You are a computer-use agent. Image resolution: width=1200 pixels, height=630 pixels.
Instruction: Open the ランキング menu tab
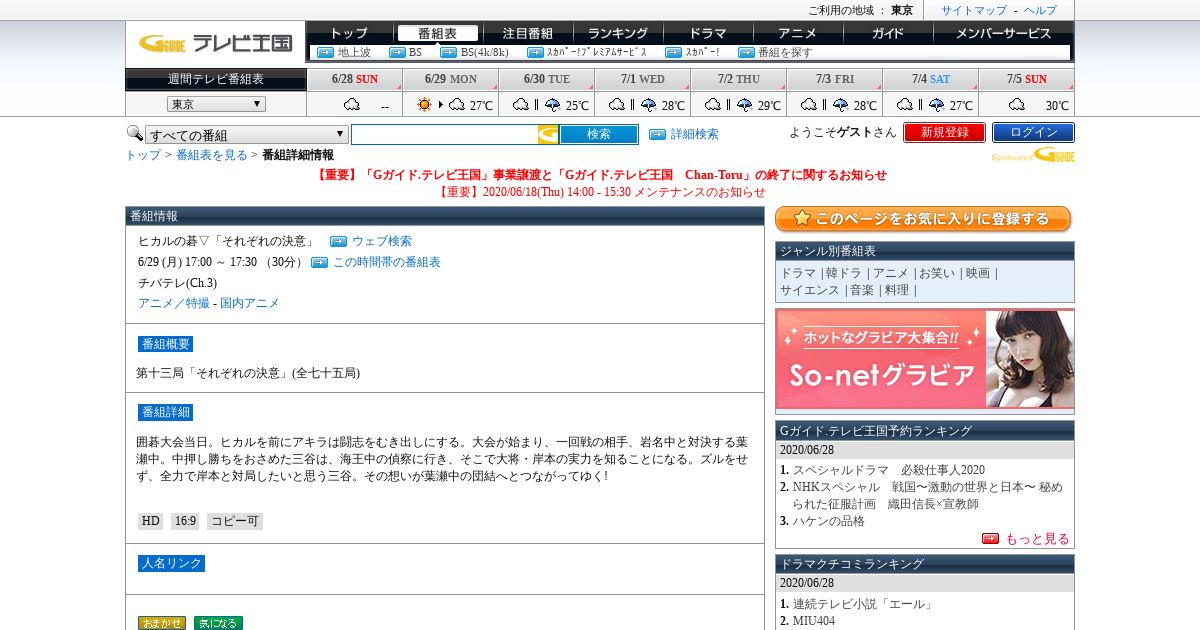click(x=618, y=33)
